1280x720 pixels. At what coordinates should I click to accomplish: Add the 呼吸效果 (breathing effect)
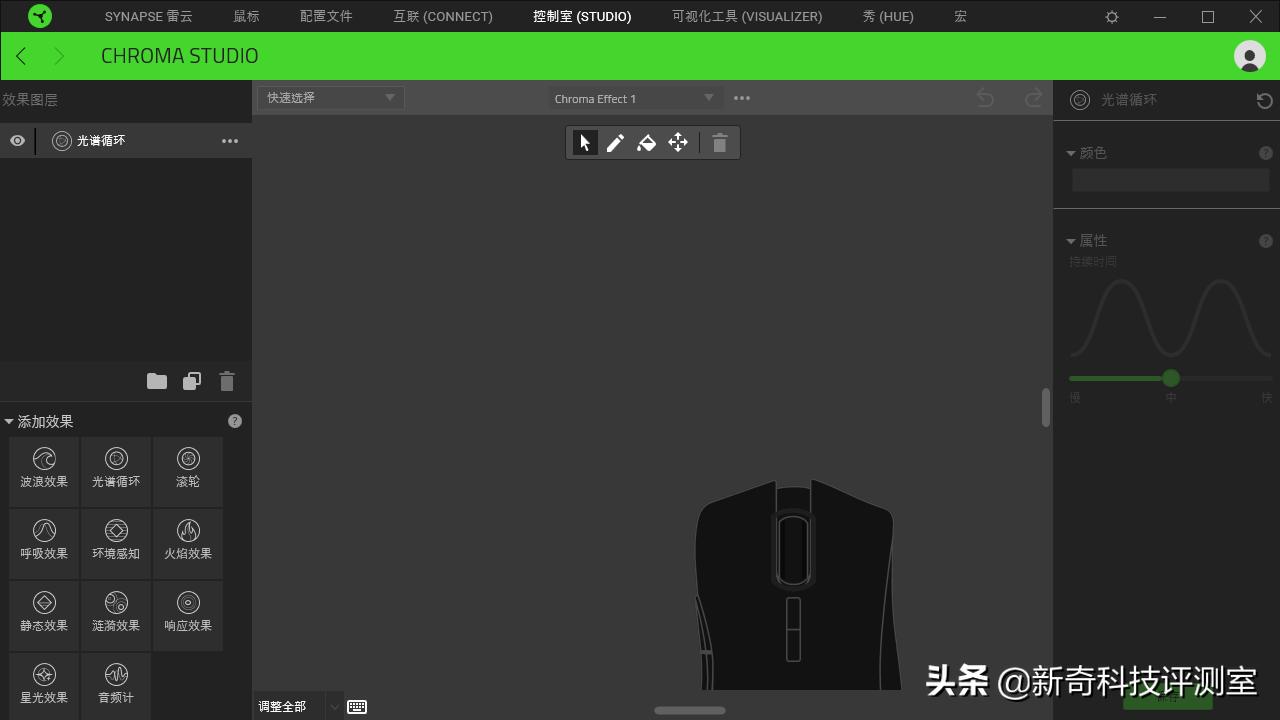43,543
